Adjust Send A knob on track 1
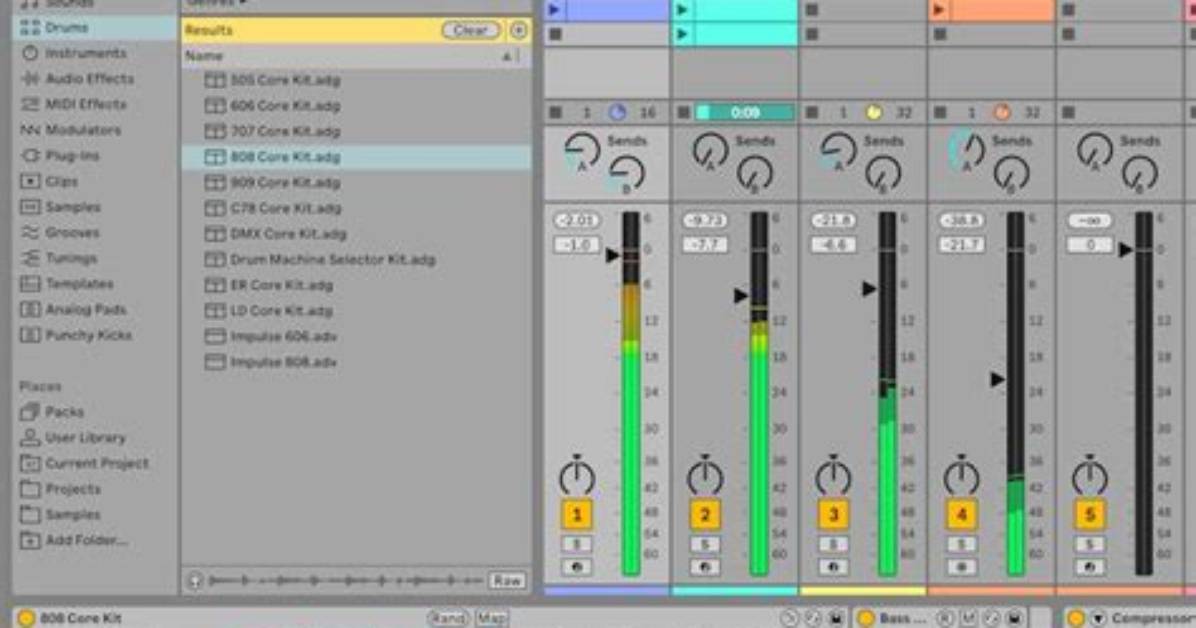Image resolution: width=1196 pixels, height=628 pixels. tap(581, 151)
